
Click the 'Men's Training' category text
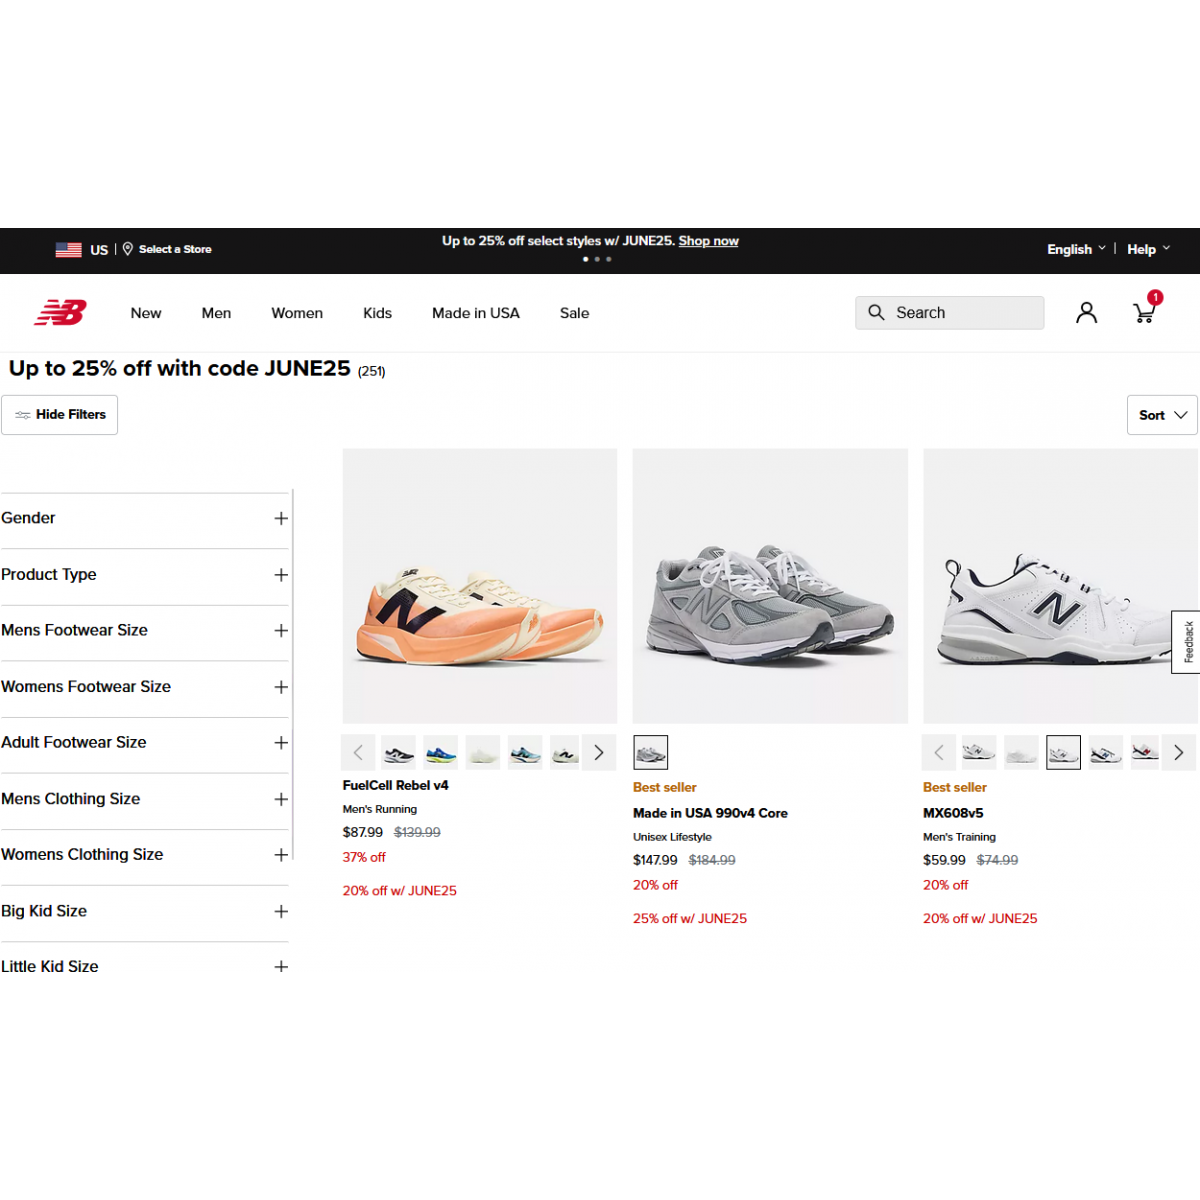(959, 837)
